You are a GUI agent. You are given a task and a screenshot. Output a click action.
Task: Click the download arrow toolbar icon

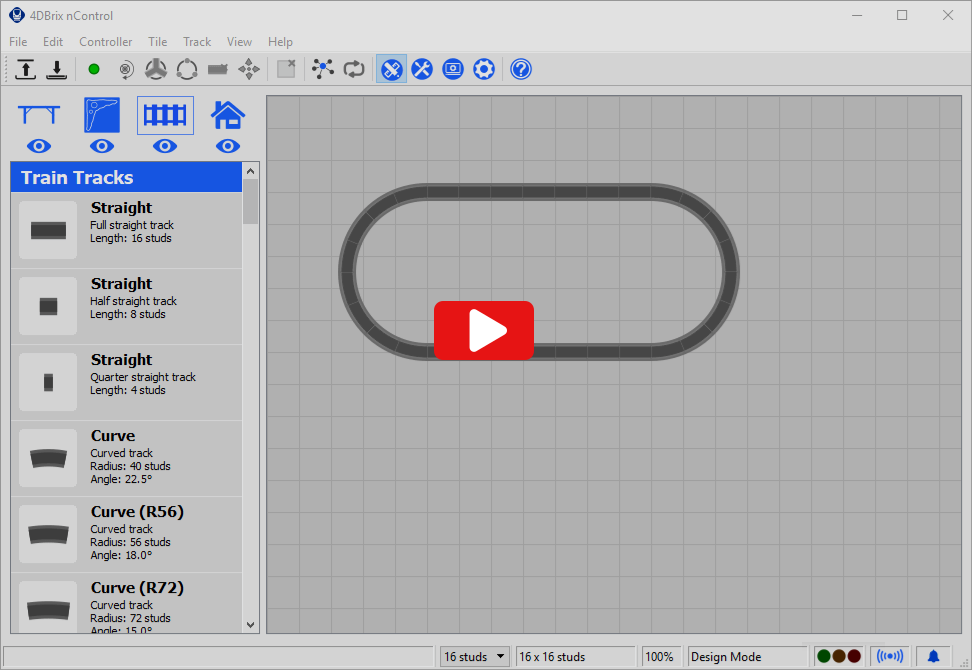(56, 69)
